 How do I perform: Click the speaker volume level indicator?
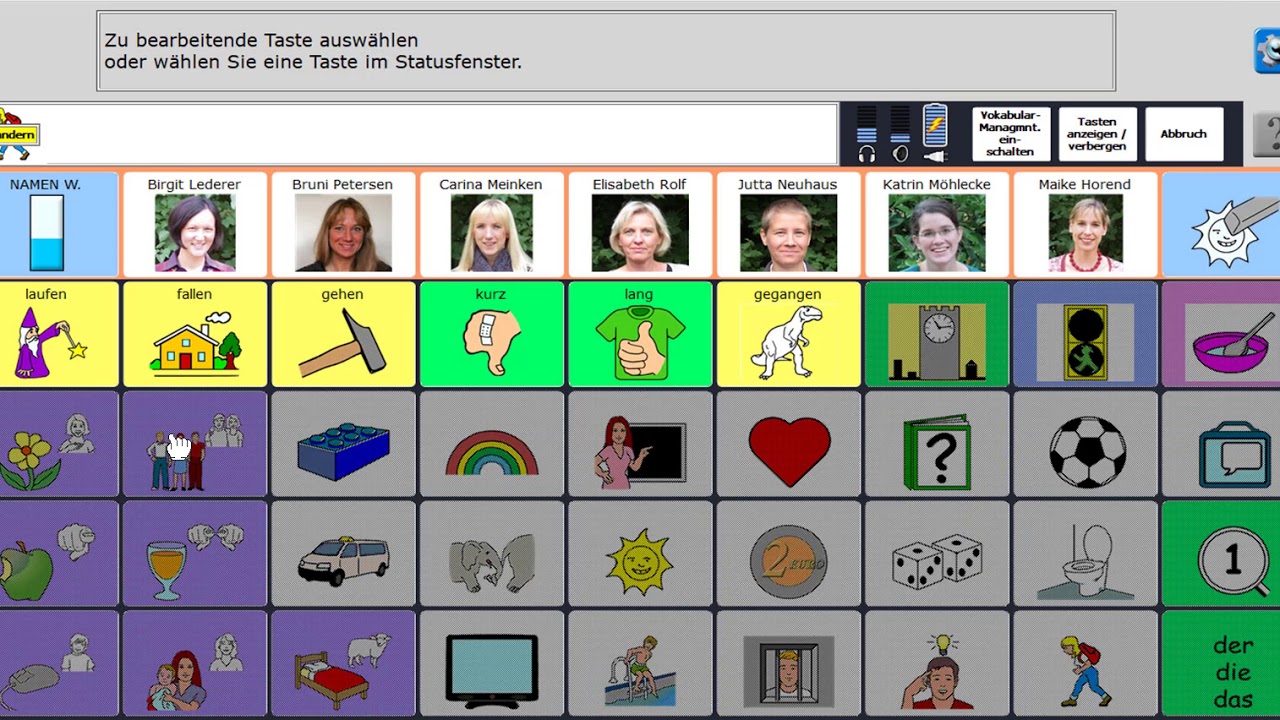point(901,134)
